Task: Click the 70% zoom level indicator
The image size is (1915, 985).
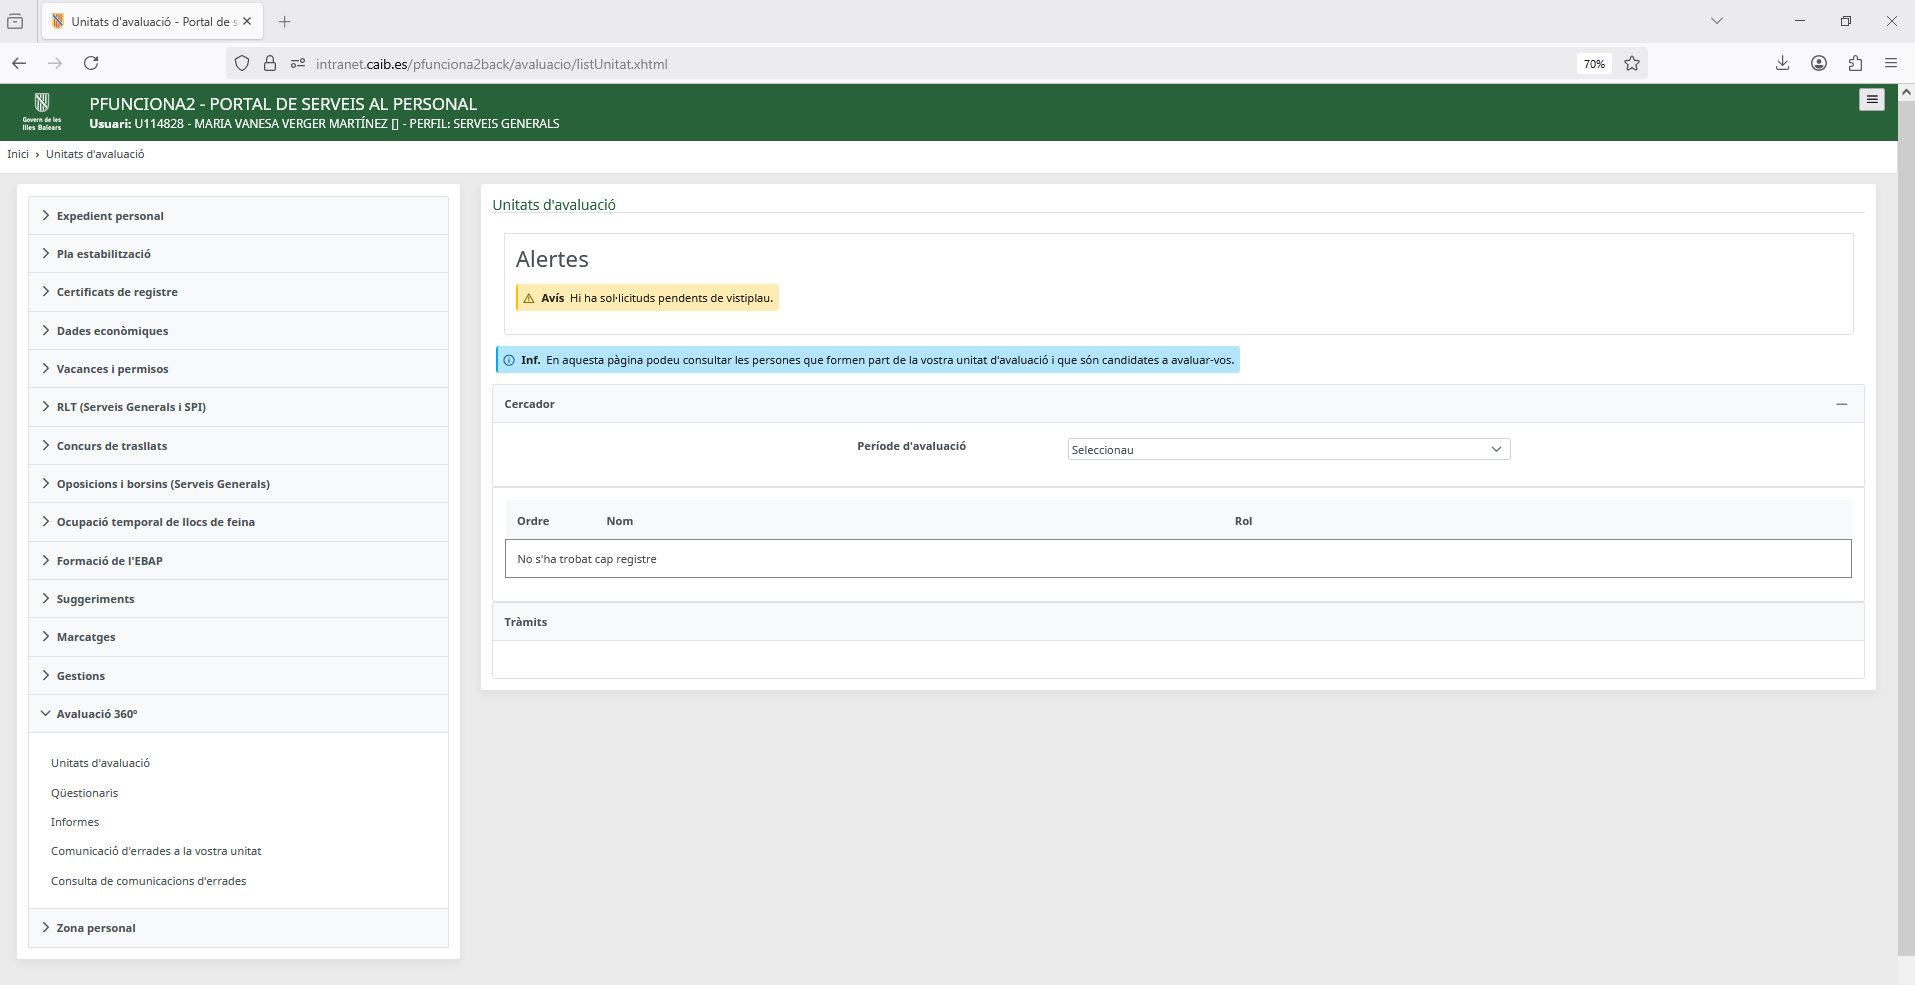Action: 1593,64
